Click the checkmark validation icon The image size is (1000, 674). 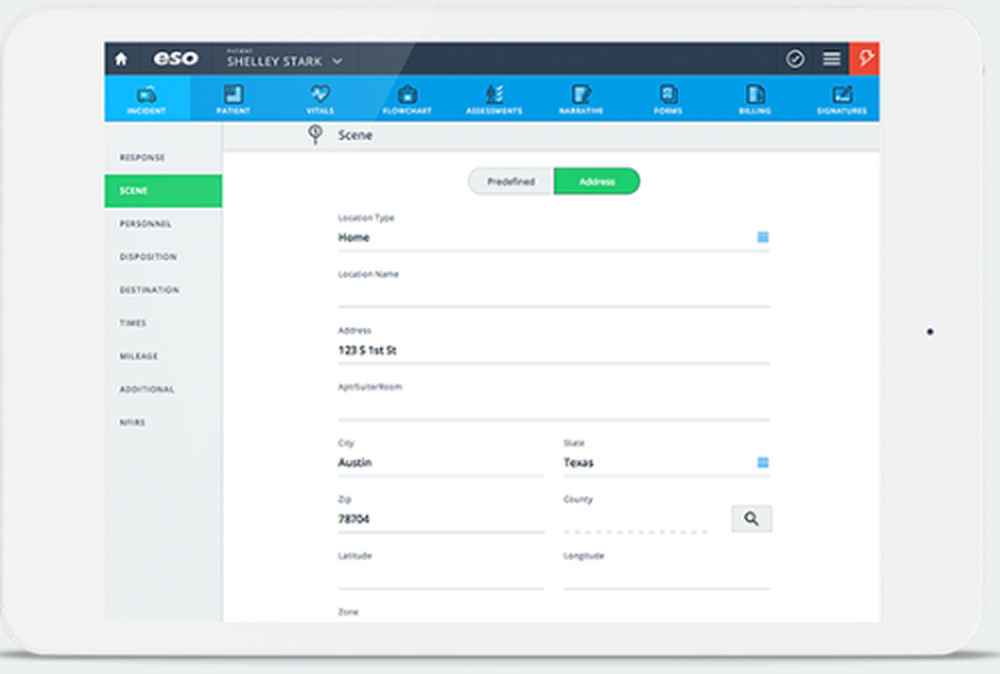795,59
